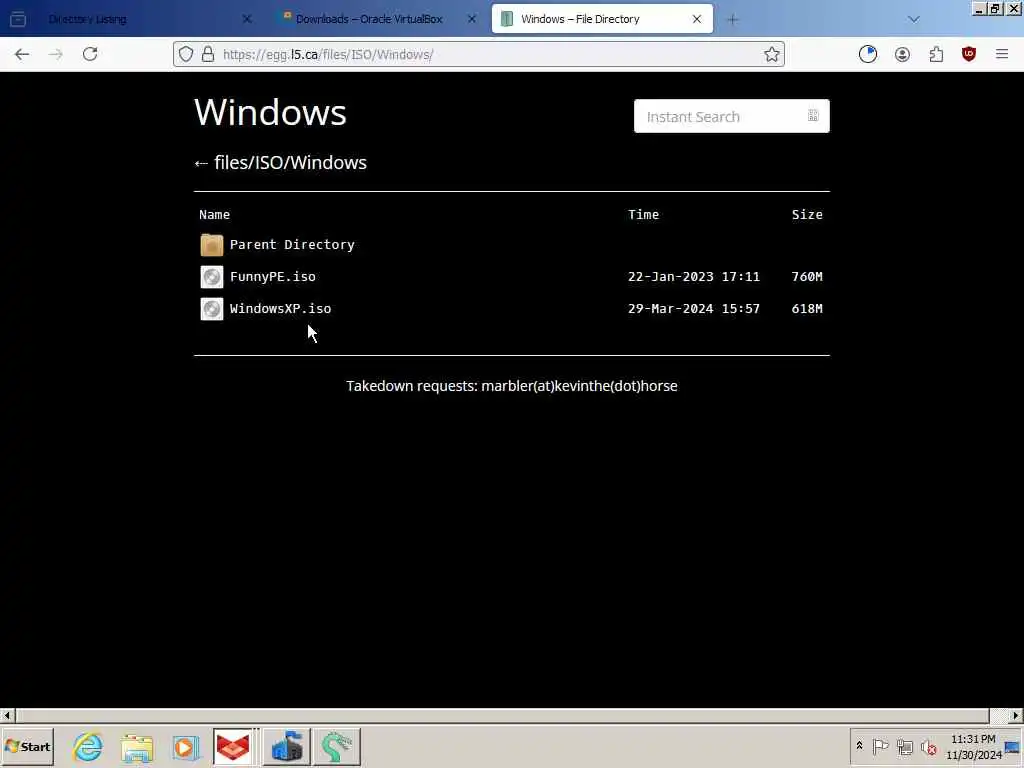The image size is (1024, 768).
Task: Open the Parent Directory link
Action: coord(292,244)
